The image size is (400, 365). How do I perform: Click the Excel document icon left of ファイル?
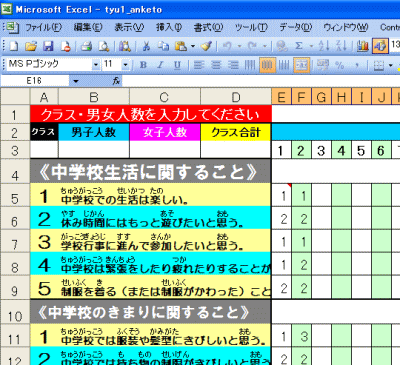pos(12,27)
